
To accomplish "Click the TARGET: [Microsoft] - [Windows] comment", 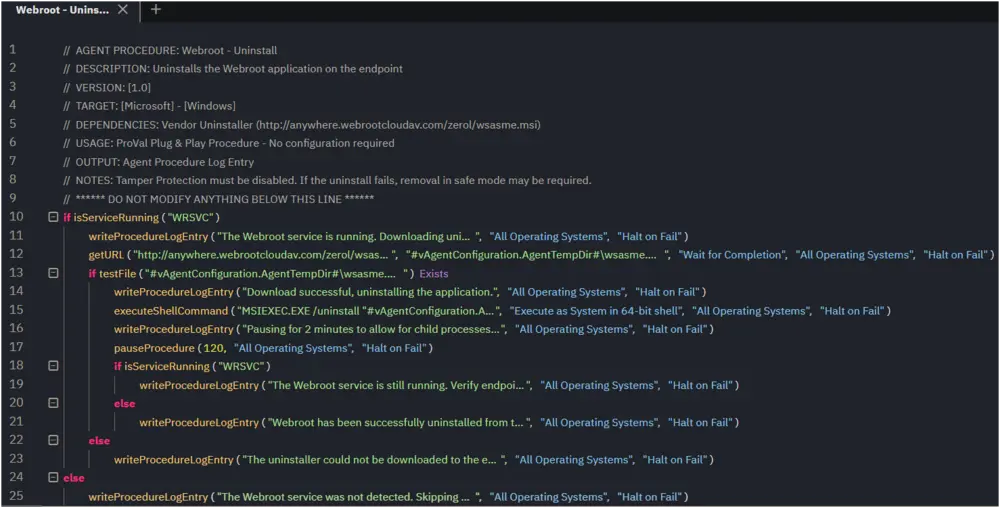I will [x=149, y=106].
